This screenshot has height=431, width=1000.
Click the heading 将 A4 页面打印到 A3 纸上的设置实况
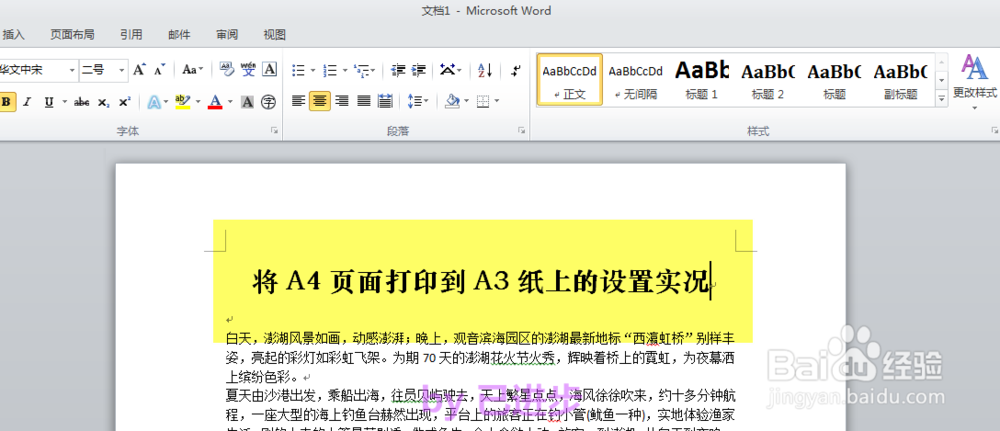click(x=481, y=282)
